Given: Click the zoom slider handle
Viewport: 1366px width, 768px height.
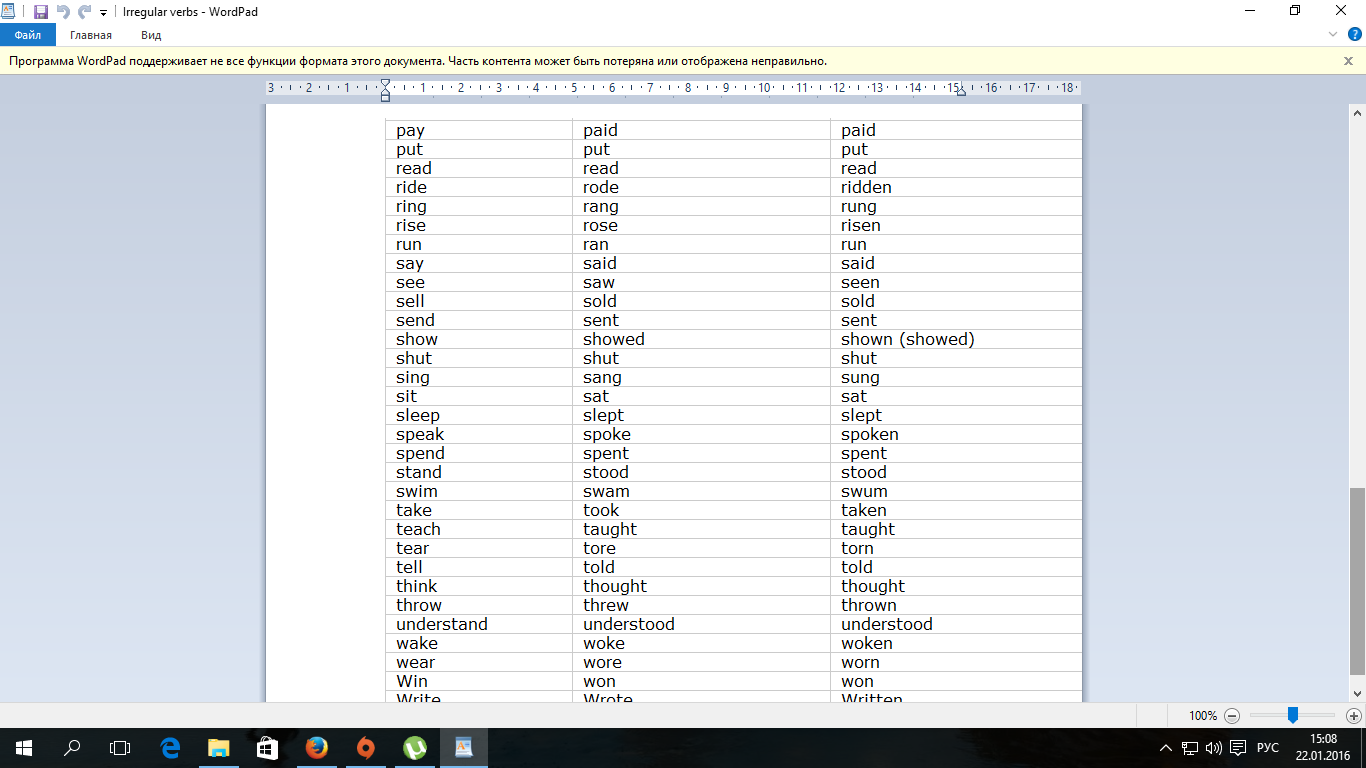Looking at the screenshot, I should coord(1293,715).
